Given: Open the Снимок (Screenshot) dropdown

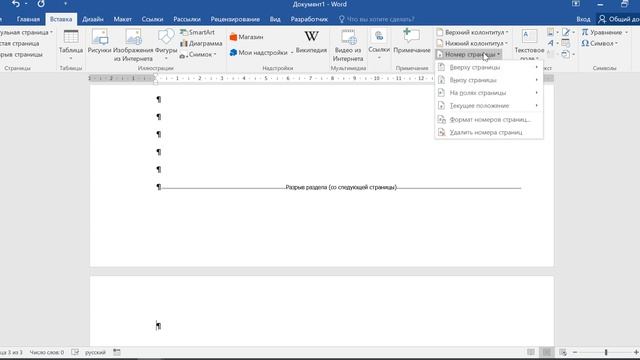Looking at the screenshot, I should point(198,54).
